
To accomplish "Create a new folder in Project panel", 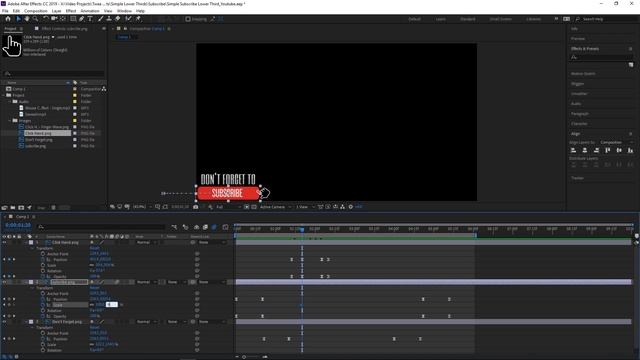I will (13, 207).
